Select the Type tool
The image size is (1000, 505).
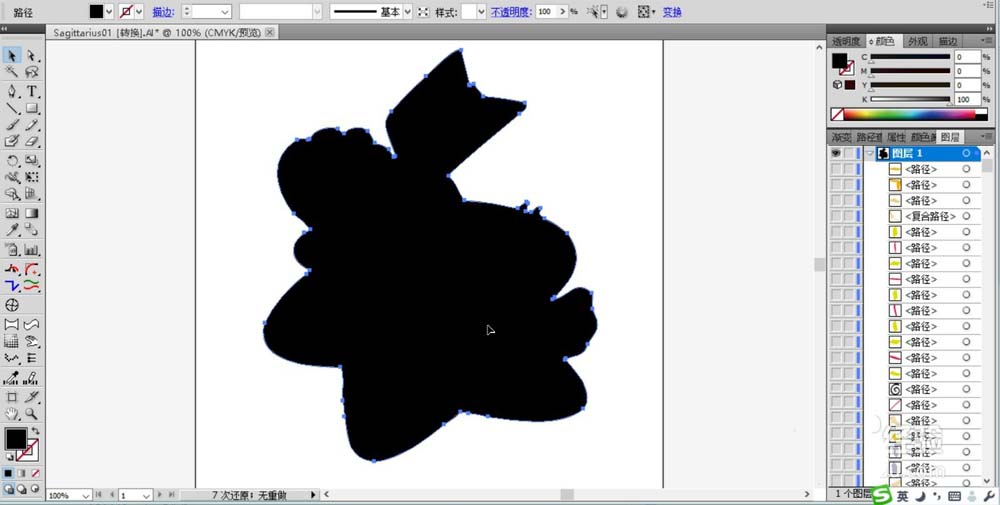[31, 92]
